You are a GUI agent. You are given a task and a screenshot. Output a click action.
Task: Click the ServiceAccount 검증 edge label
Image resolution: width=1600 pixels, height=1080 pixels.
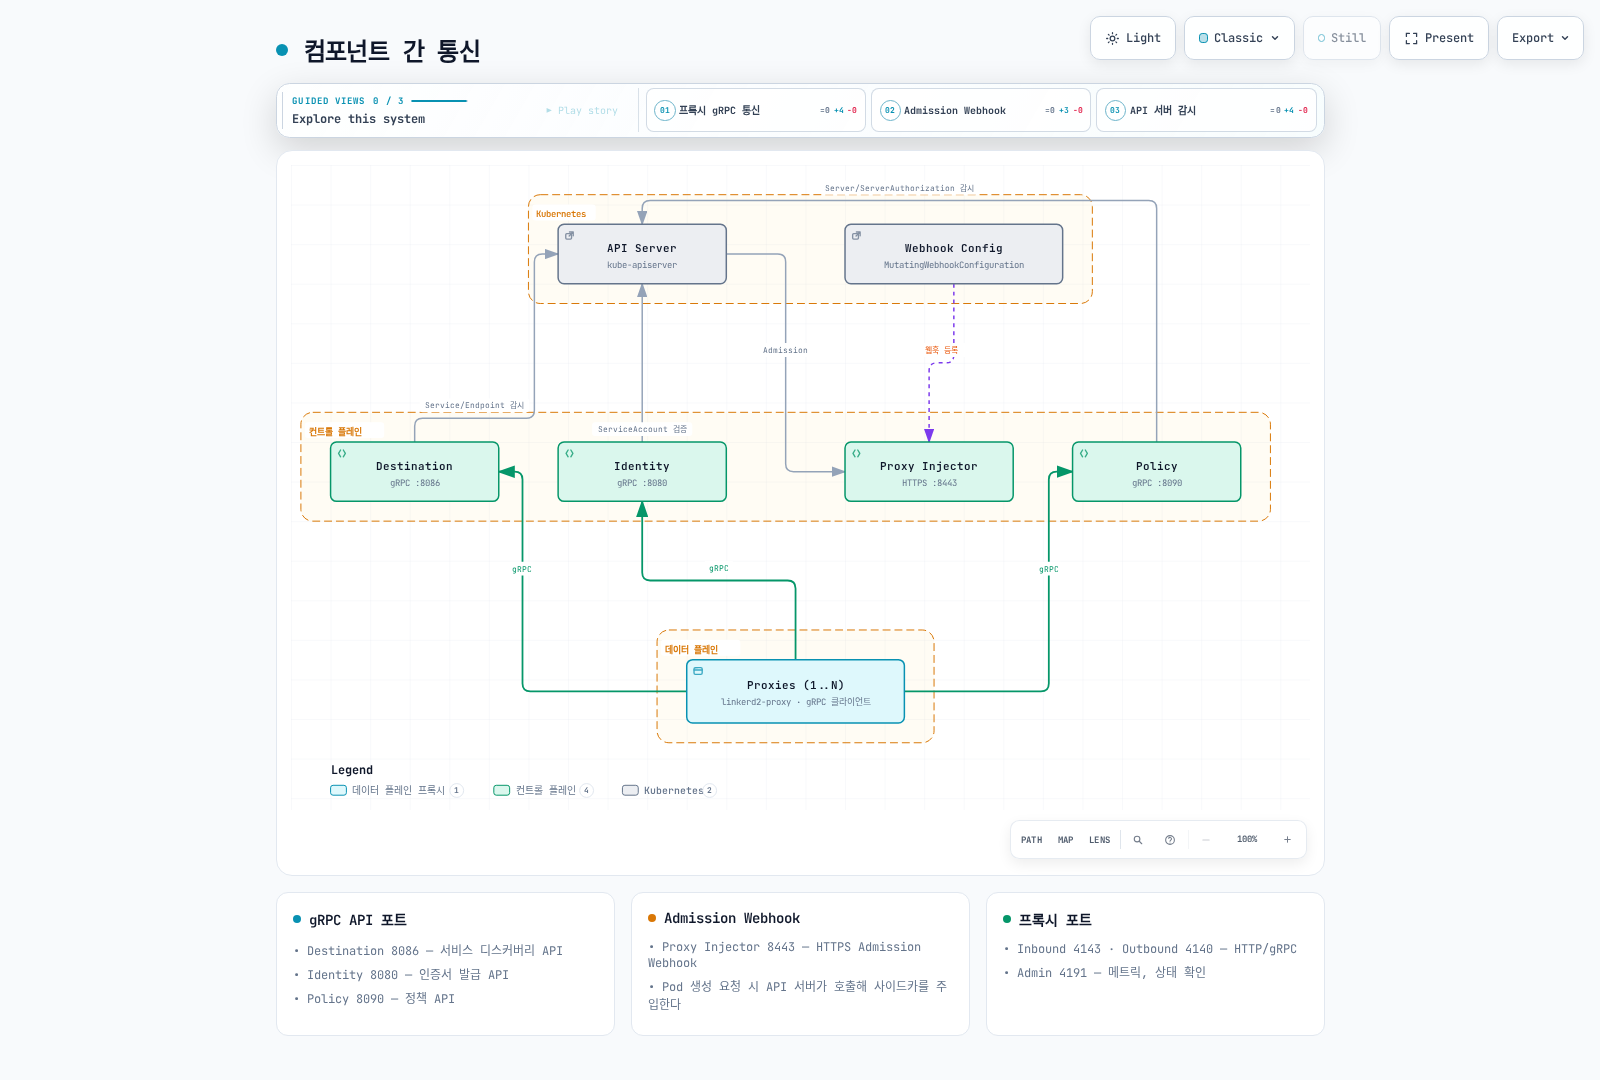tap(642, 429)
